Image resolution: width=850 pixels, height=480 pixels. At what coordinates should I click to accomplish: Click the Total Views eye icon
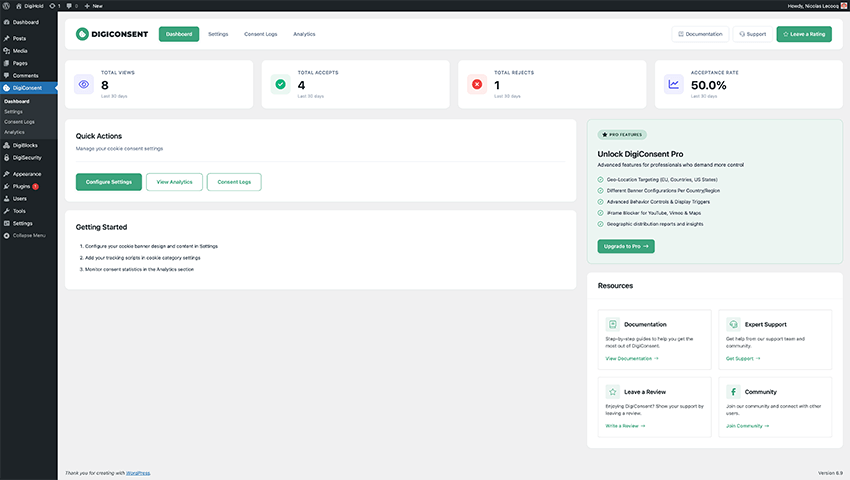[x=84, y=85]
